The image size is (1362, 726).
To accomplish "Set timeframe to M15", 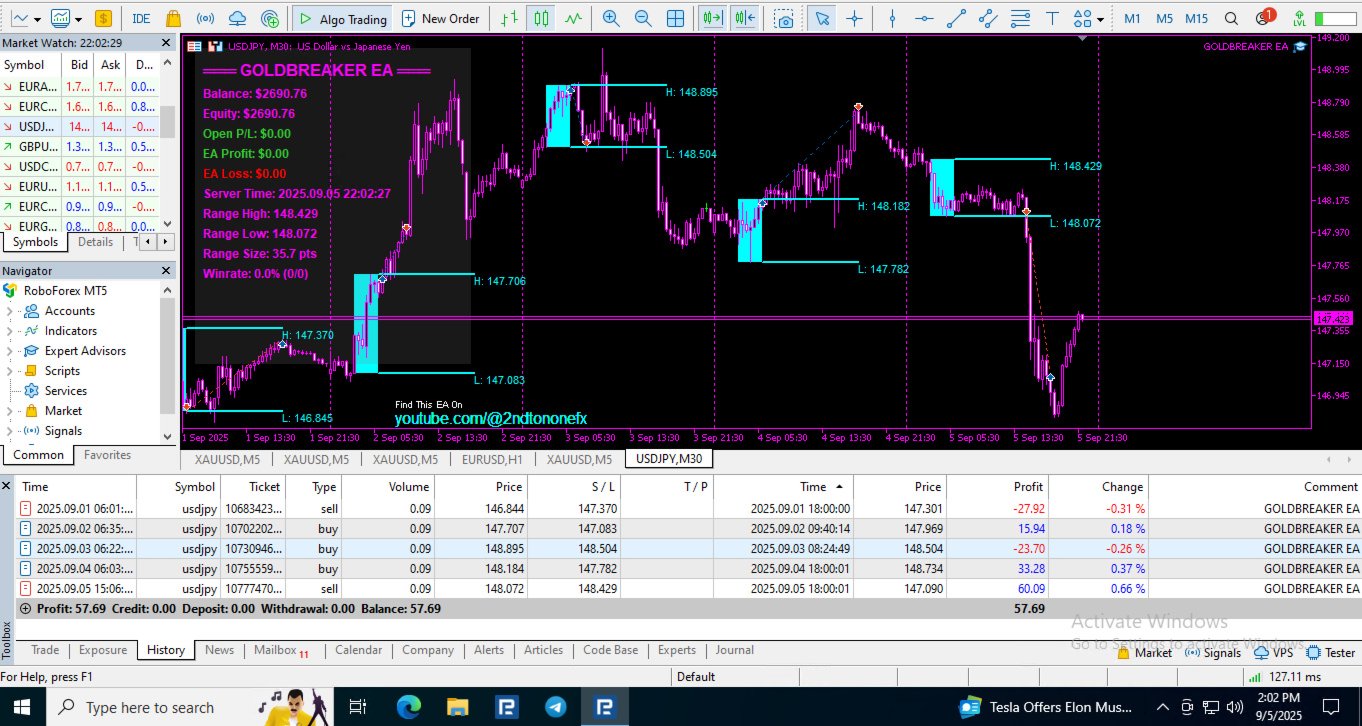I will [x=1196, y=18].
